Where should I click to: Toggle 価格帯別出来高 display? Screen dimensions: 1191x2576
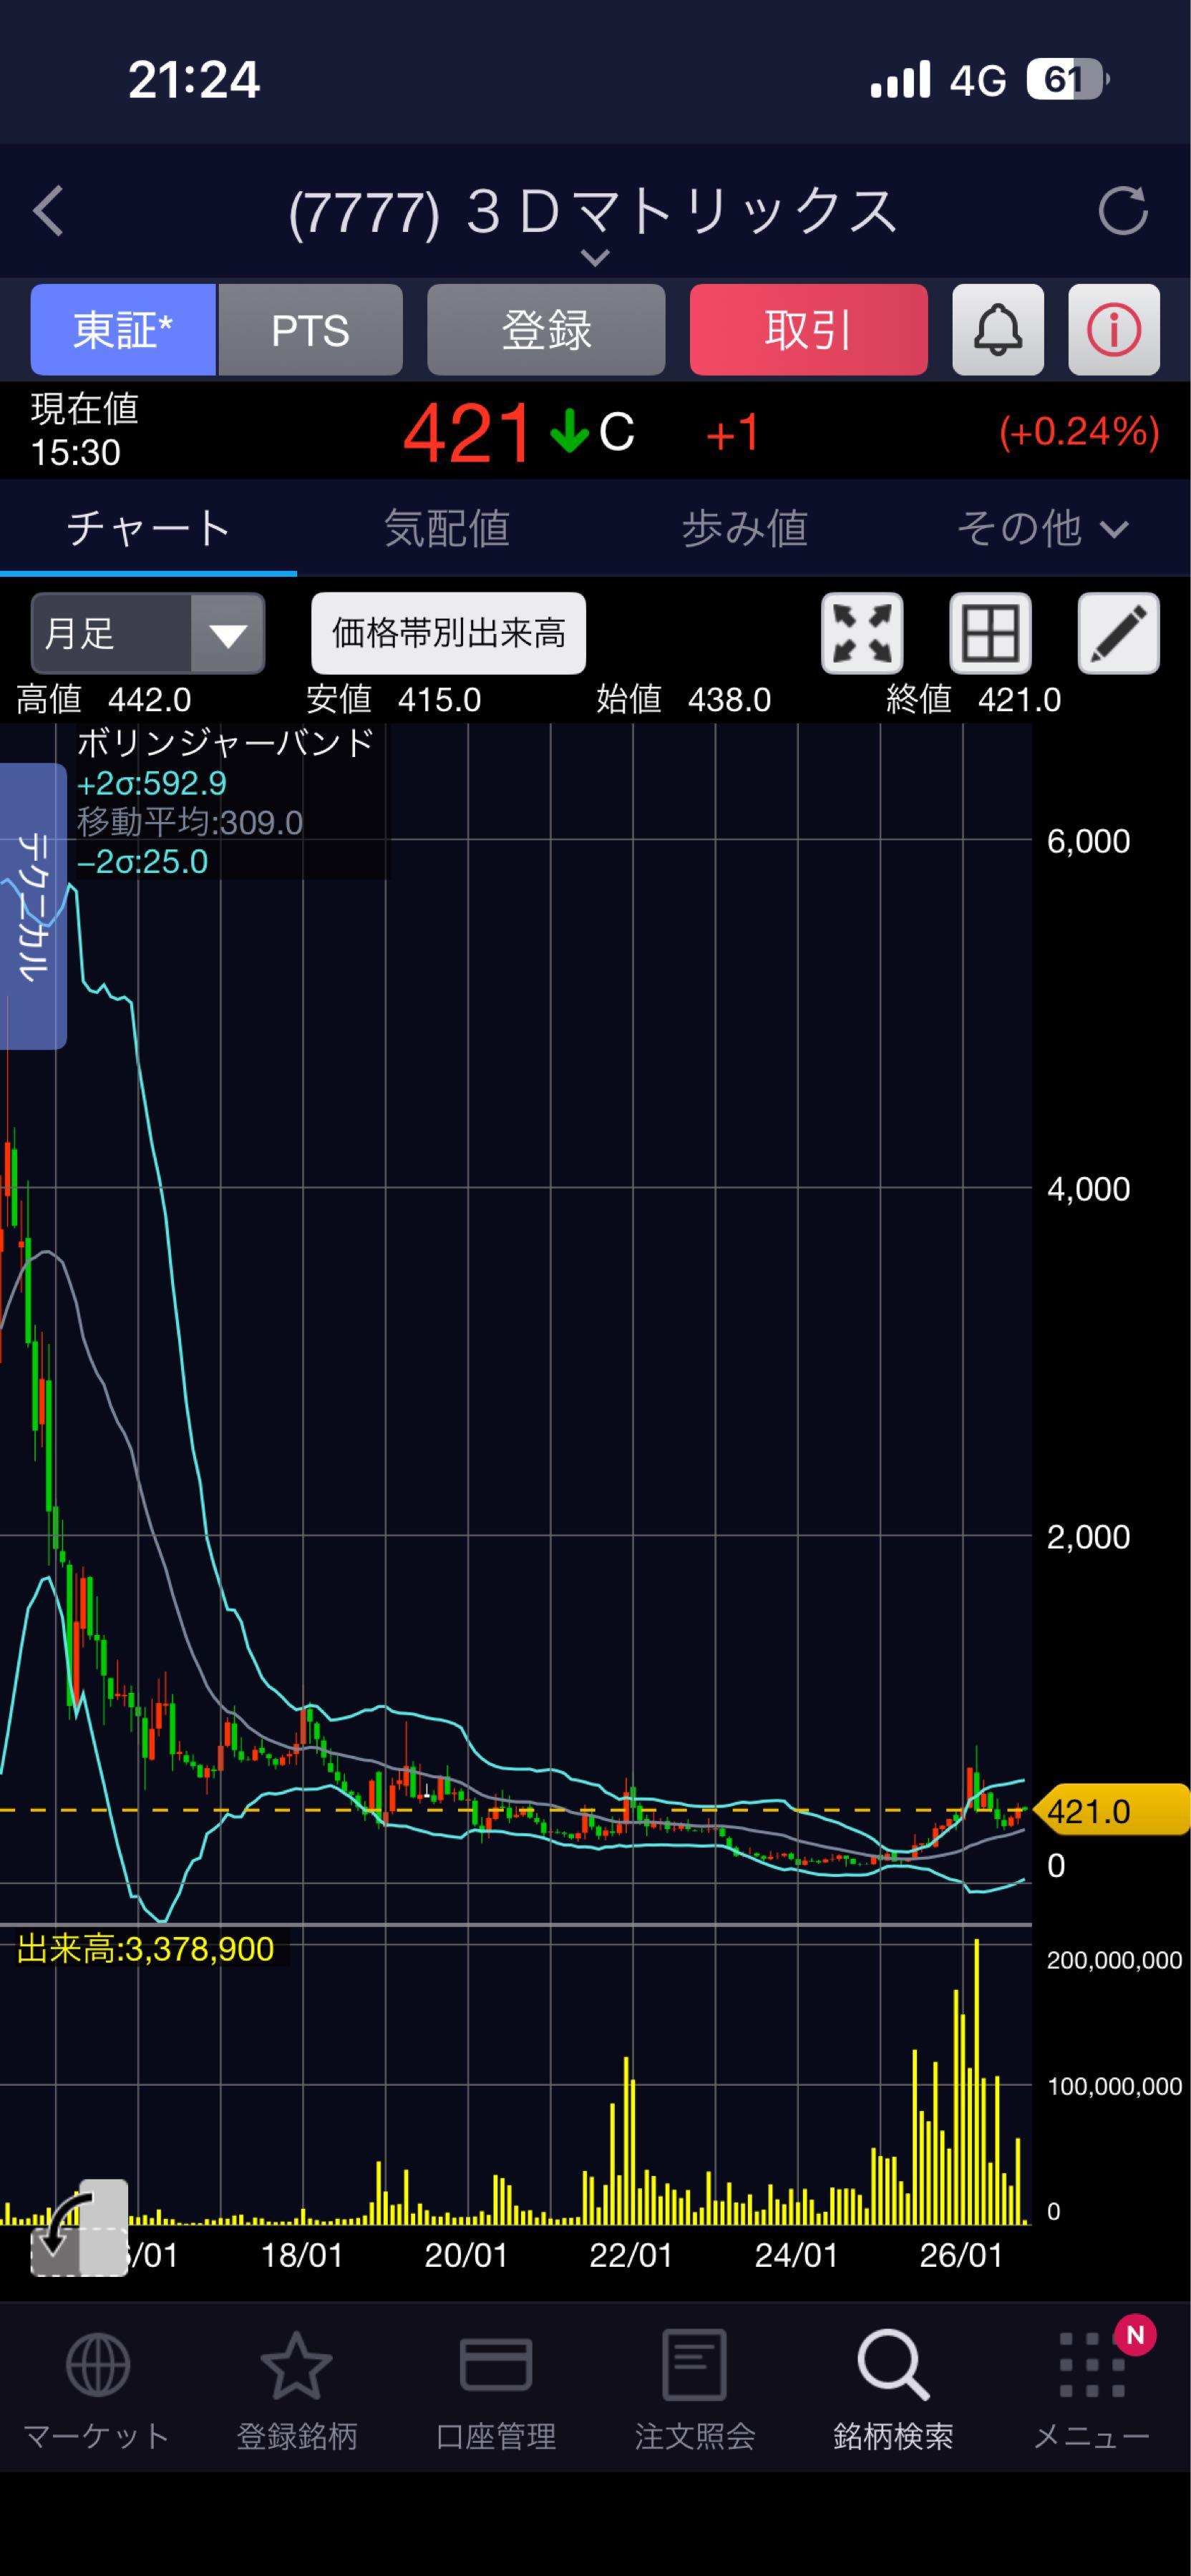coord(448,633)
